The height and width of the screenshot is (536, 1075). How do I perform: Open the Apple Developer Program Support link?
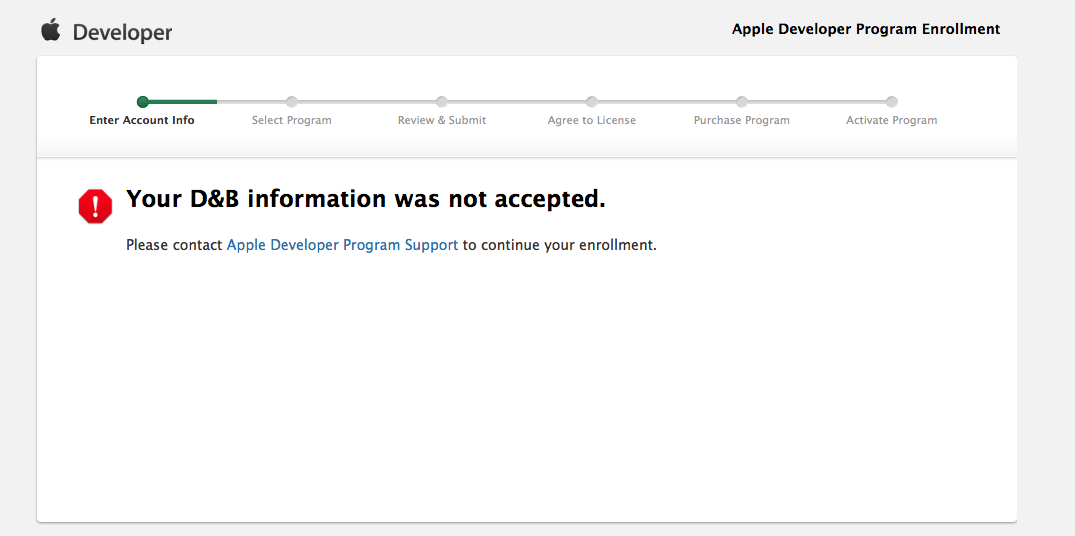point(342,245)
